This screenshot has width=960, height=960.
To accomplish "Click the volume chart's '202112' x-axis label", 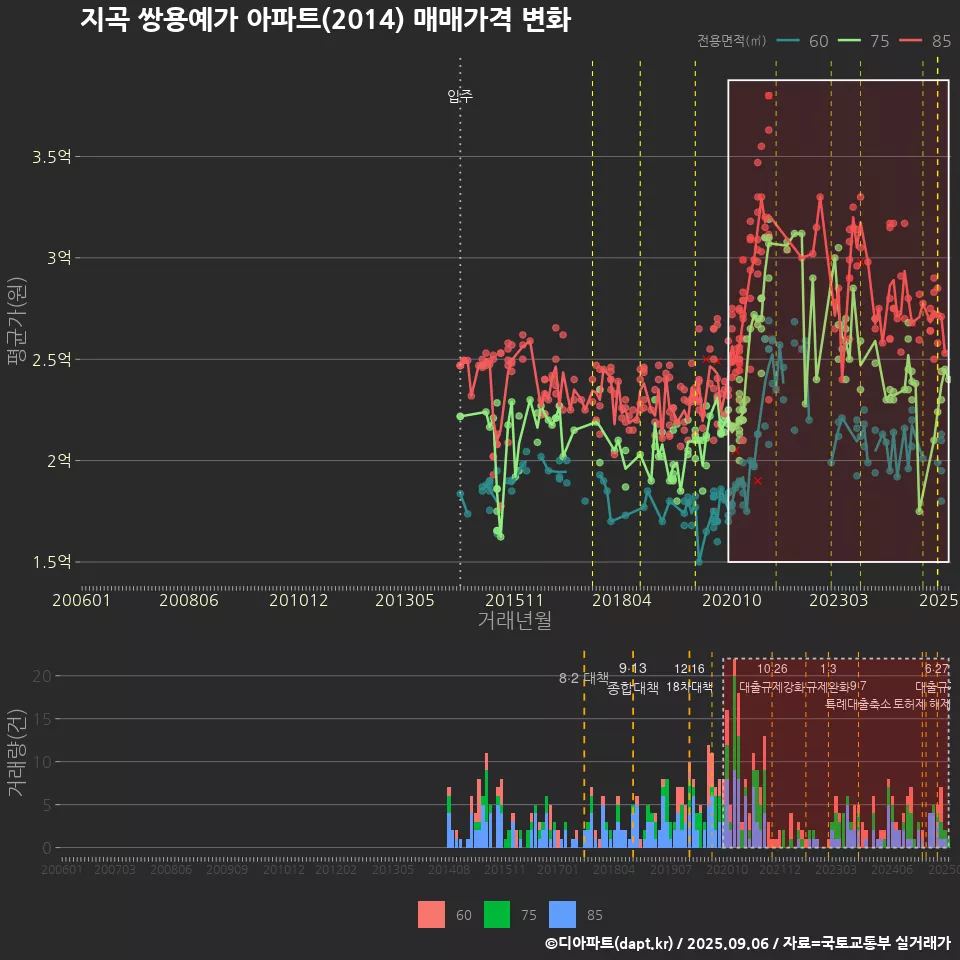I will pos(780,869).
